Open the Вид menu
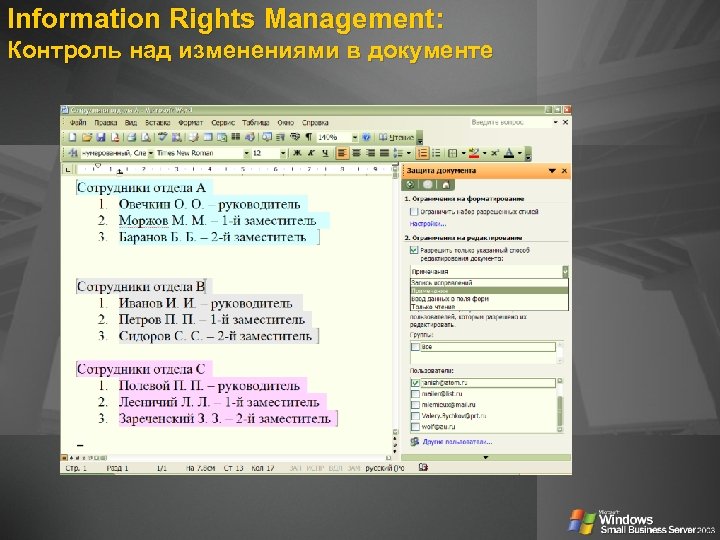720x540 pixels. (131, 123)
